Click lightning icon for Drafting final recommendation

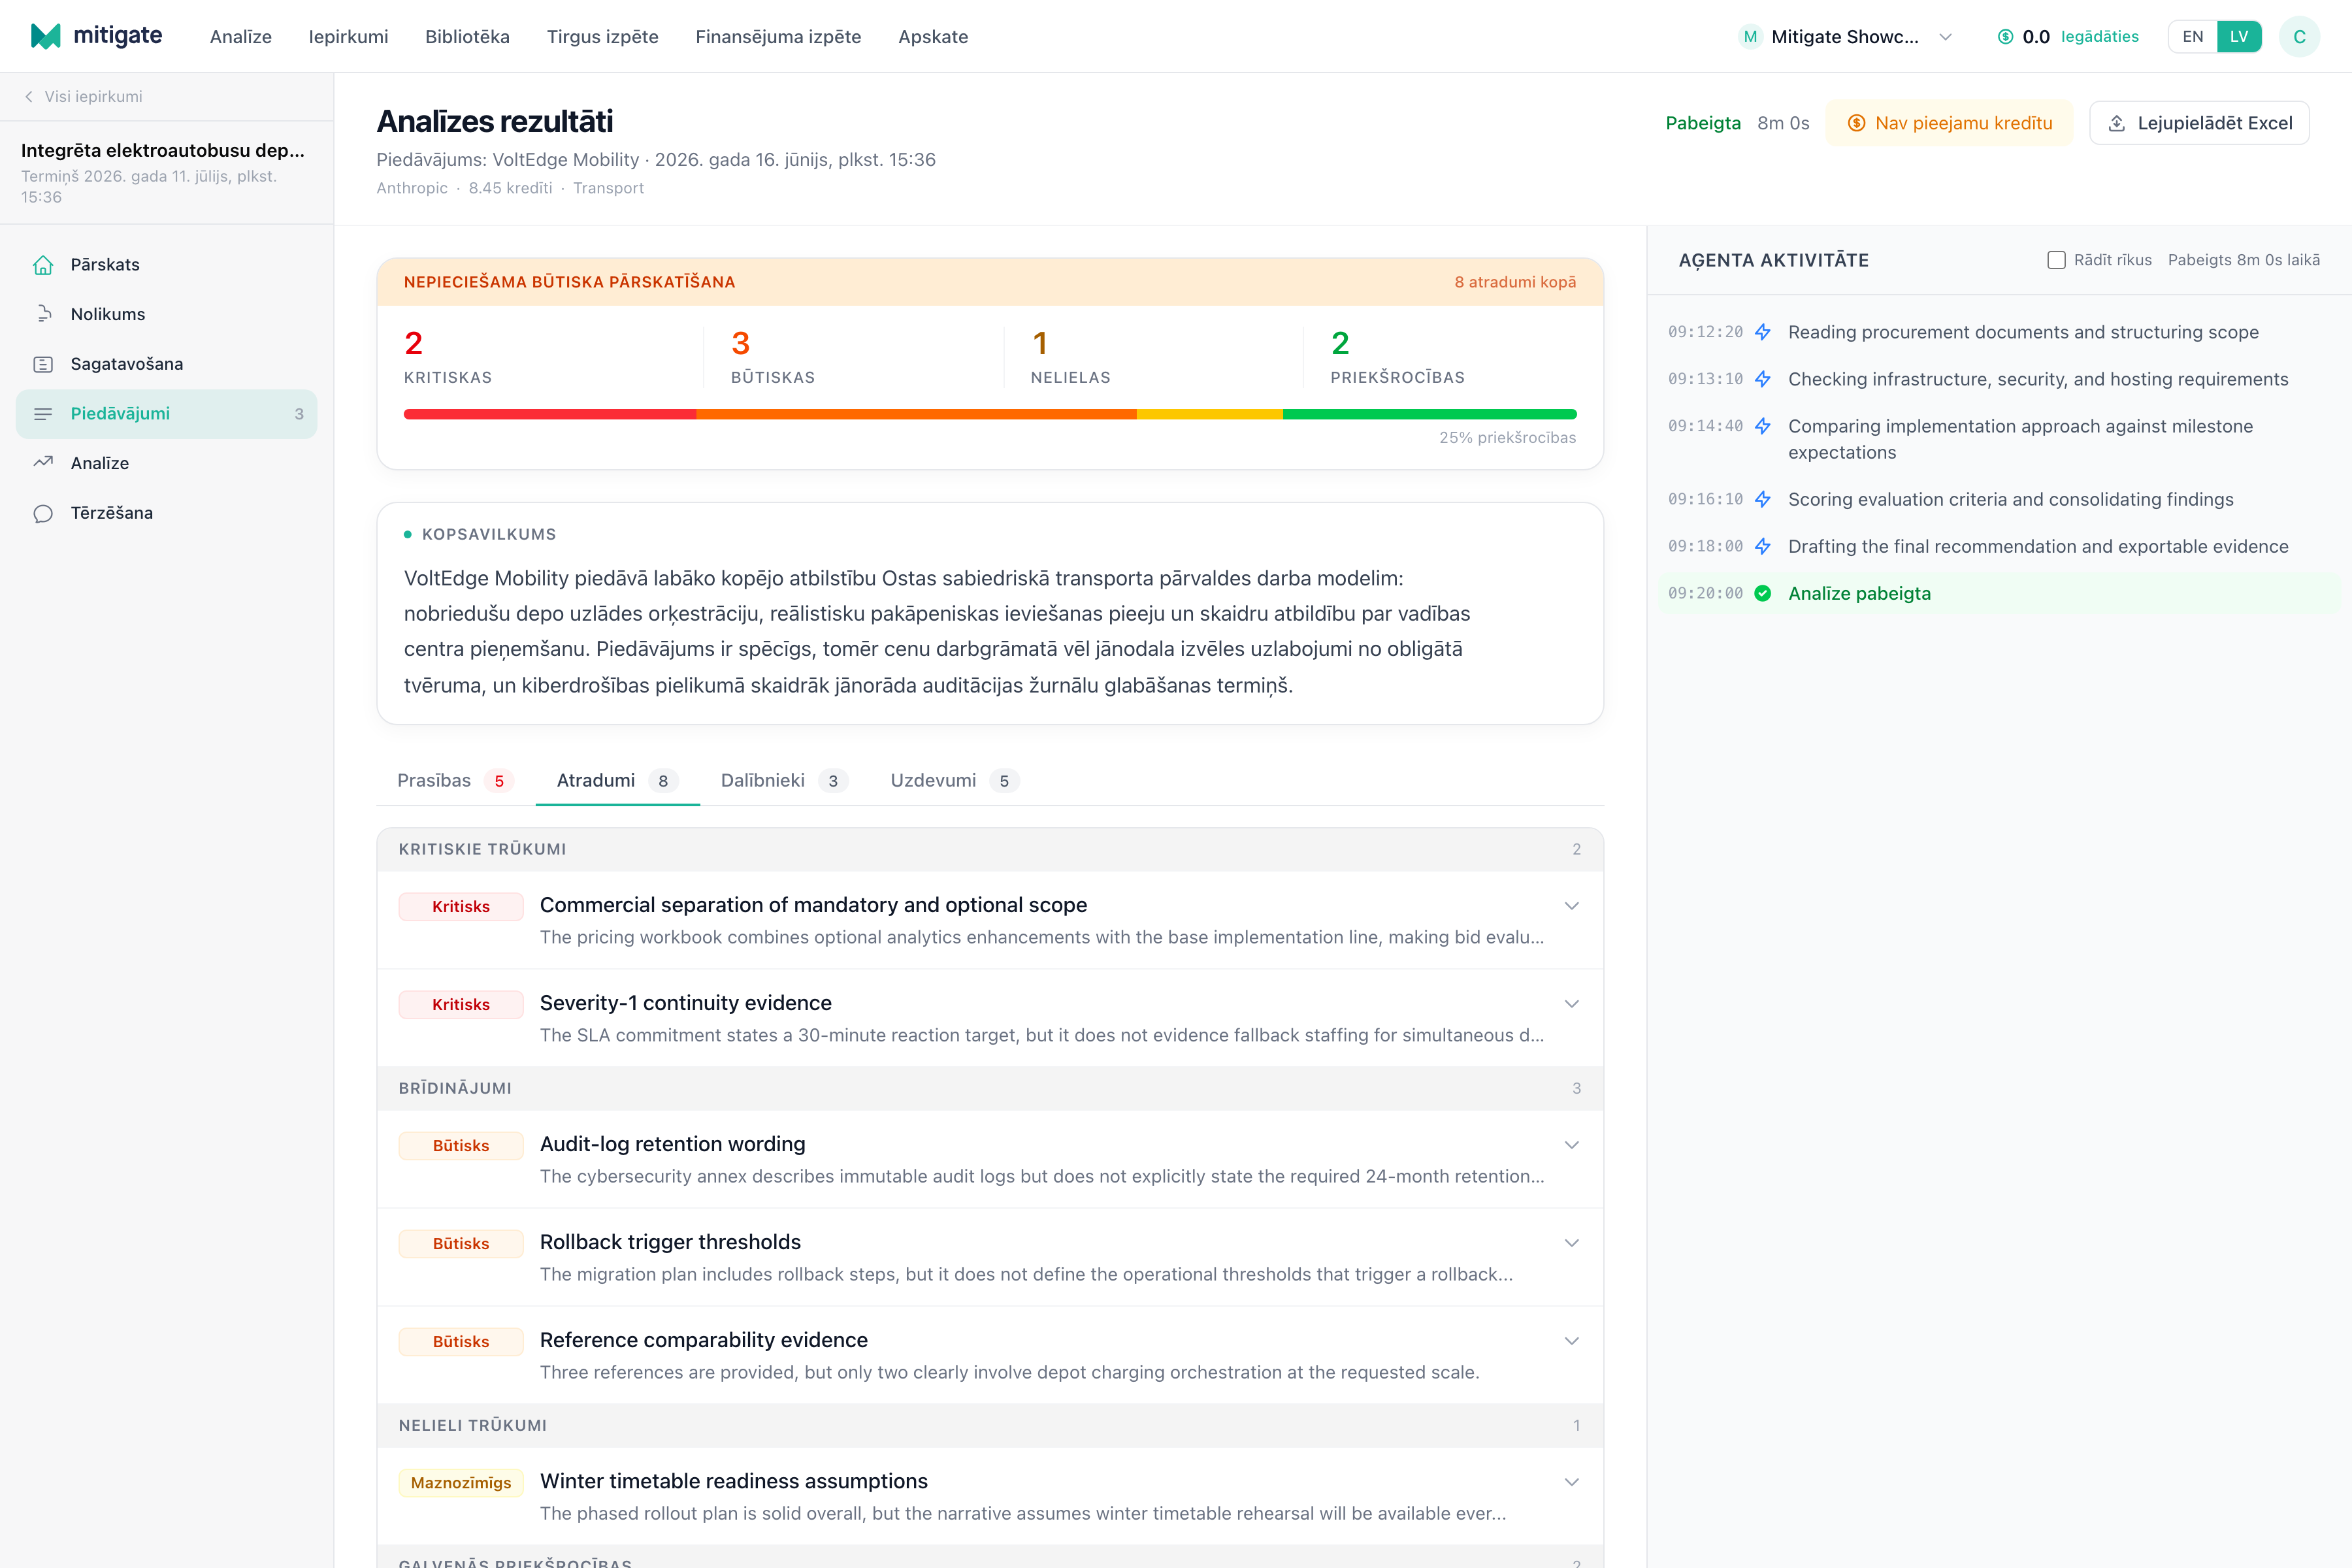(x=1763, y=546)
